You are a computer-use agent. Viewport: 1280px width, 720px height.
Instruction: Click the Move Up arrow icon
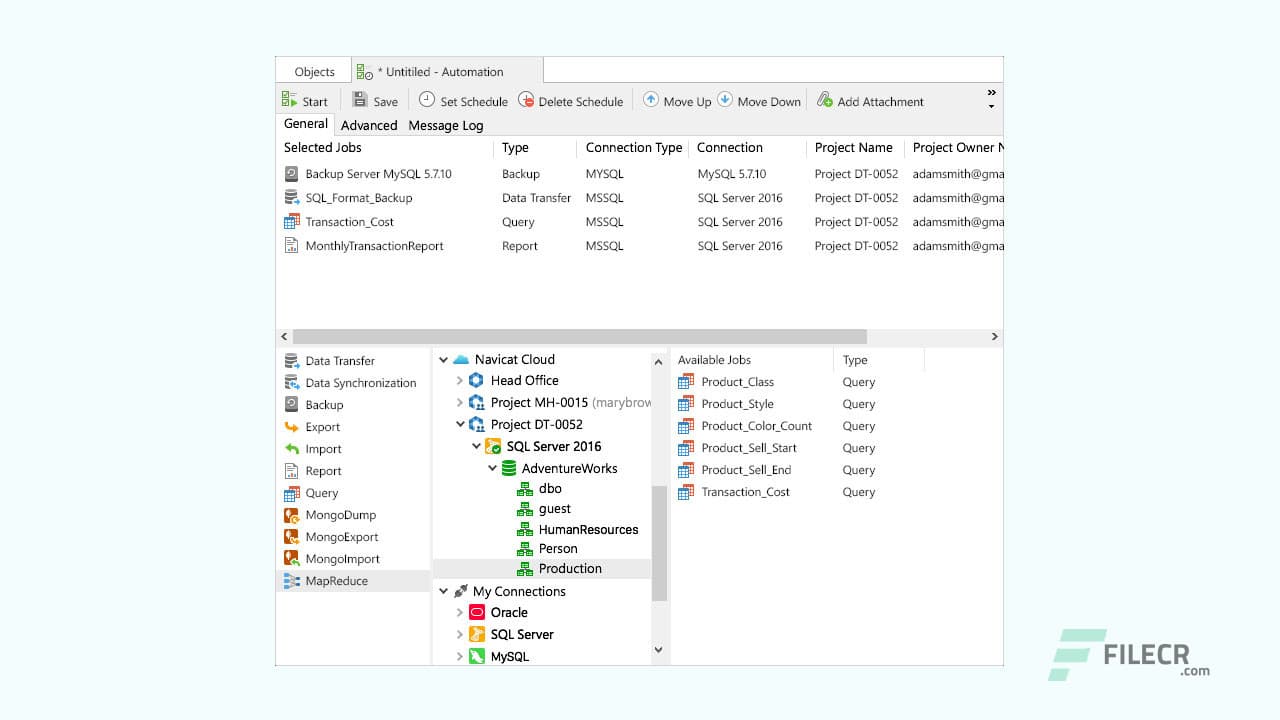(x=651, y=100)
